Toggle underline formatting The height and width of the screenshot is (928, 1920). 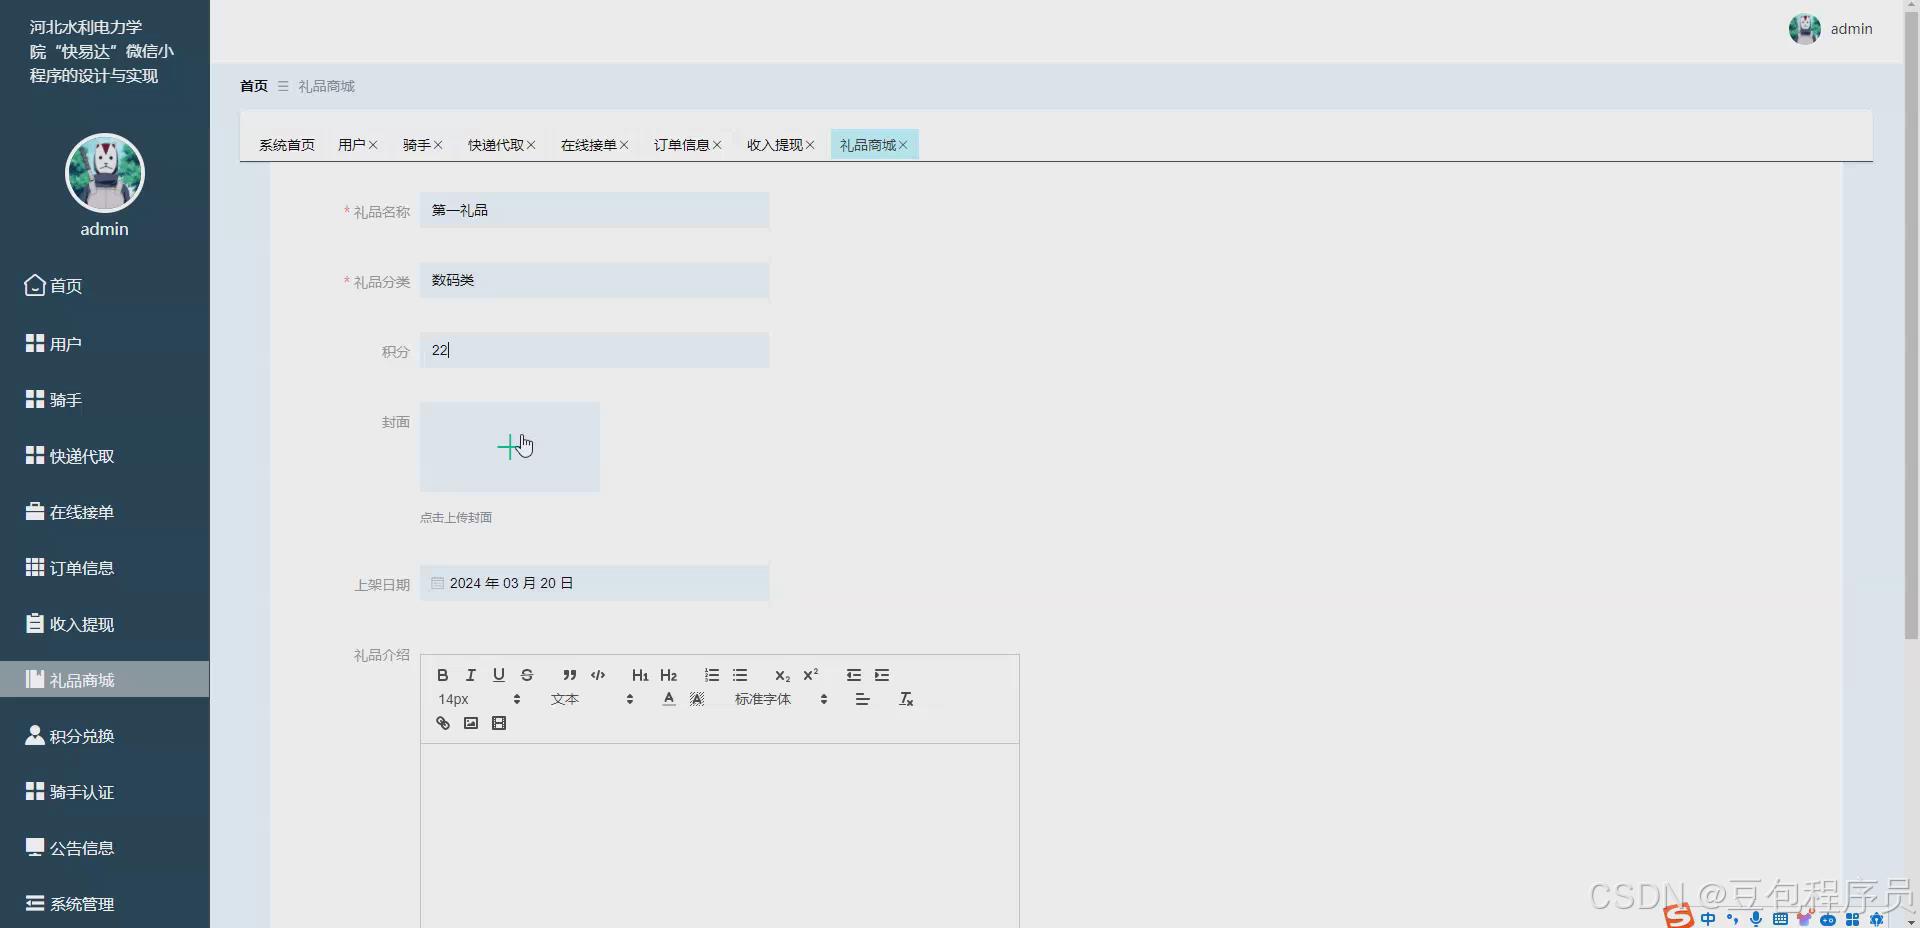[x=499, y=675]
